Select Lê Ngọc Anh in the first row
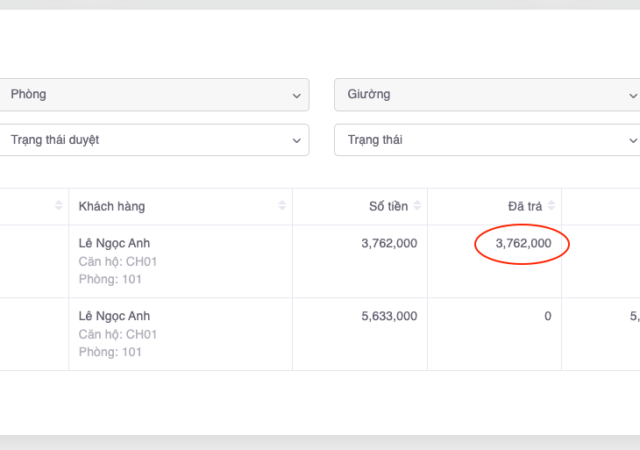640x450 pixels. click(x=114, y=243)
